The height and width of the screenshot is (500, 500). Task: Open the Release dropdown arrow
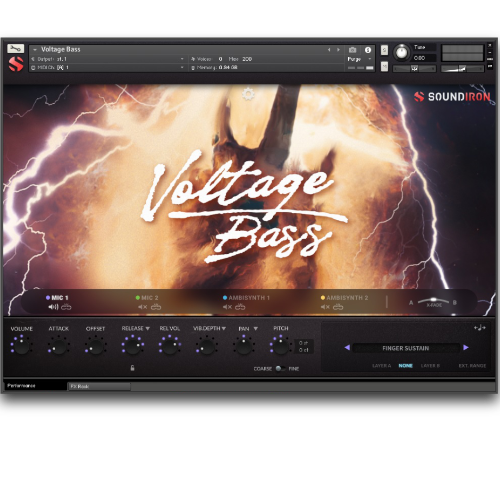[x=147, y=329]
